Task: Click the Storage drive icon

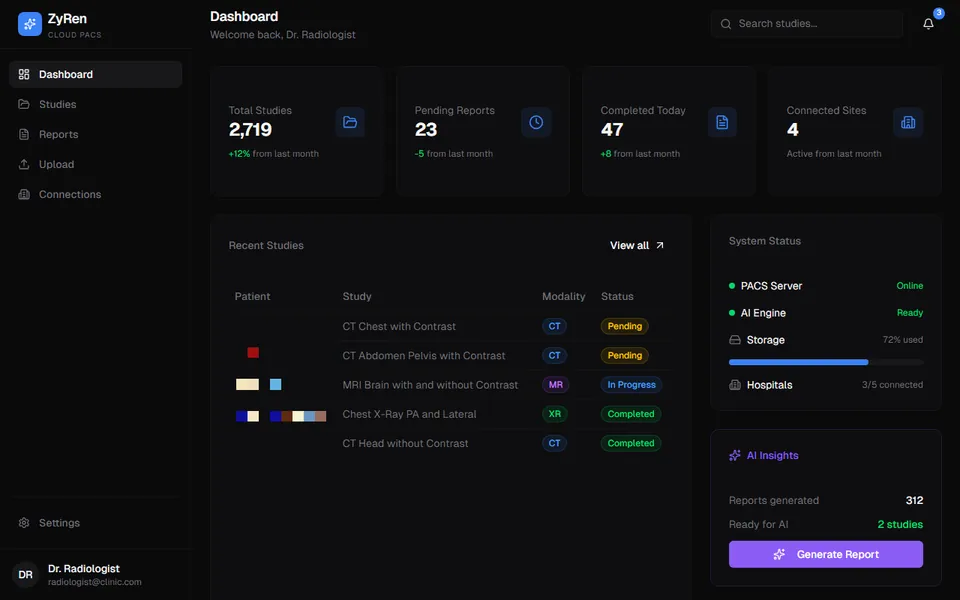Action: pos(735,340)
